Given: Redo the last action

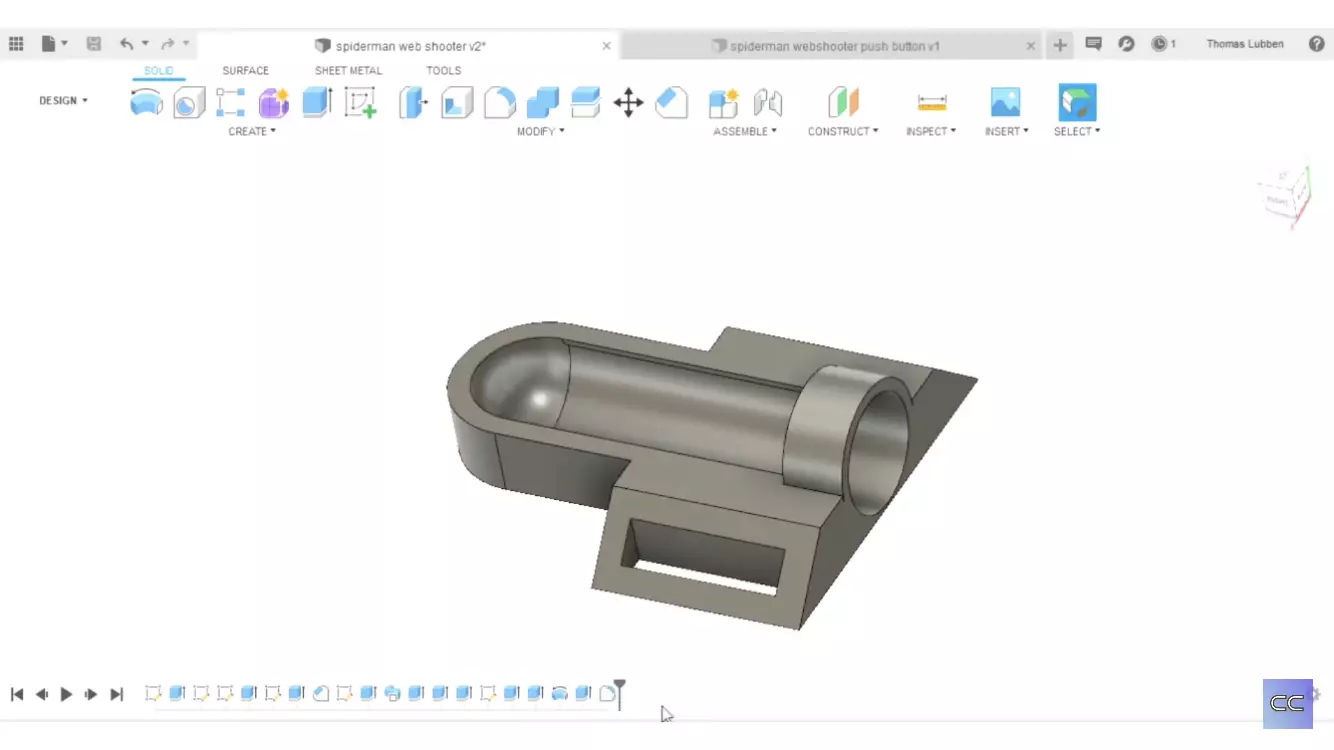Looking at the screenshot, I should [x=168, y=44].
